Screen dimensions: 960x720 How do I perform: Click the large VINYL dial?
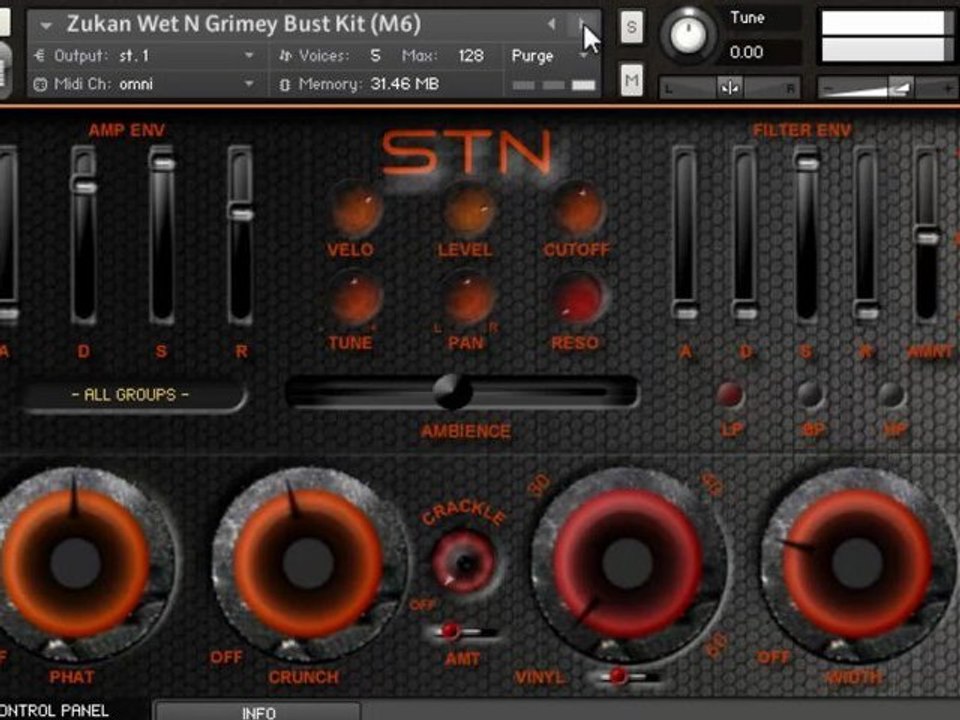tap(627, 563)
